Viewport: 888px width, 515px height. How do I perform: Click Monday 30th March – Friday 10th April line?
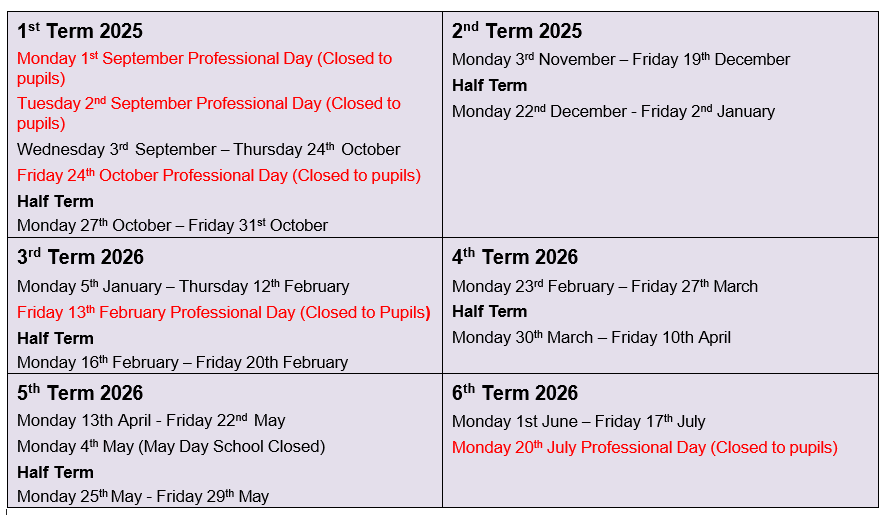(591, 338)
